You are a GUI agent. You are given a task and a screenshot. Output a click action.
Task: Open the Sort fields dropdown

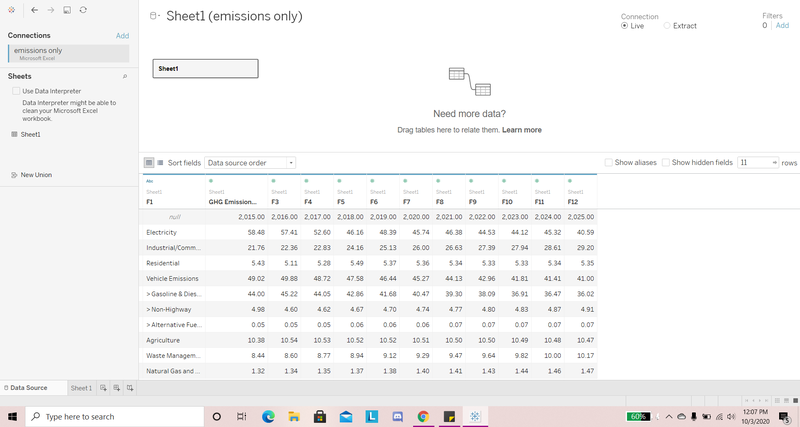click(250, 163)
